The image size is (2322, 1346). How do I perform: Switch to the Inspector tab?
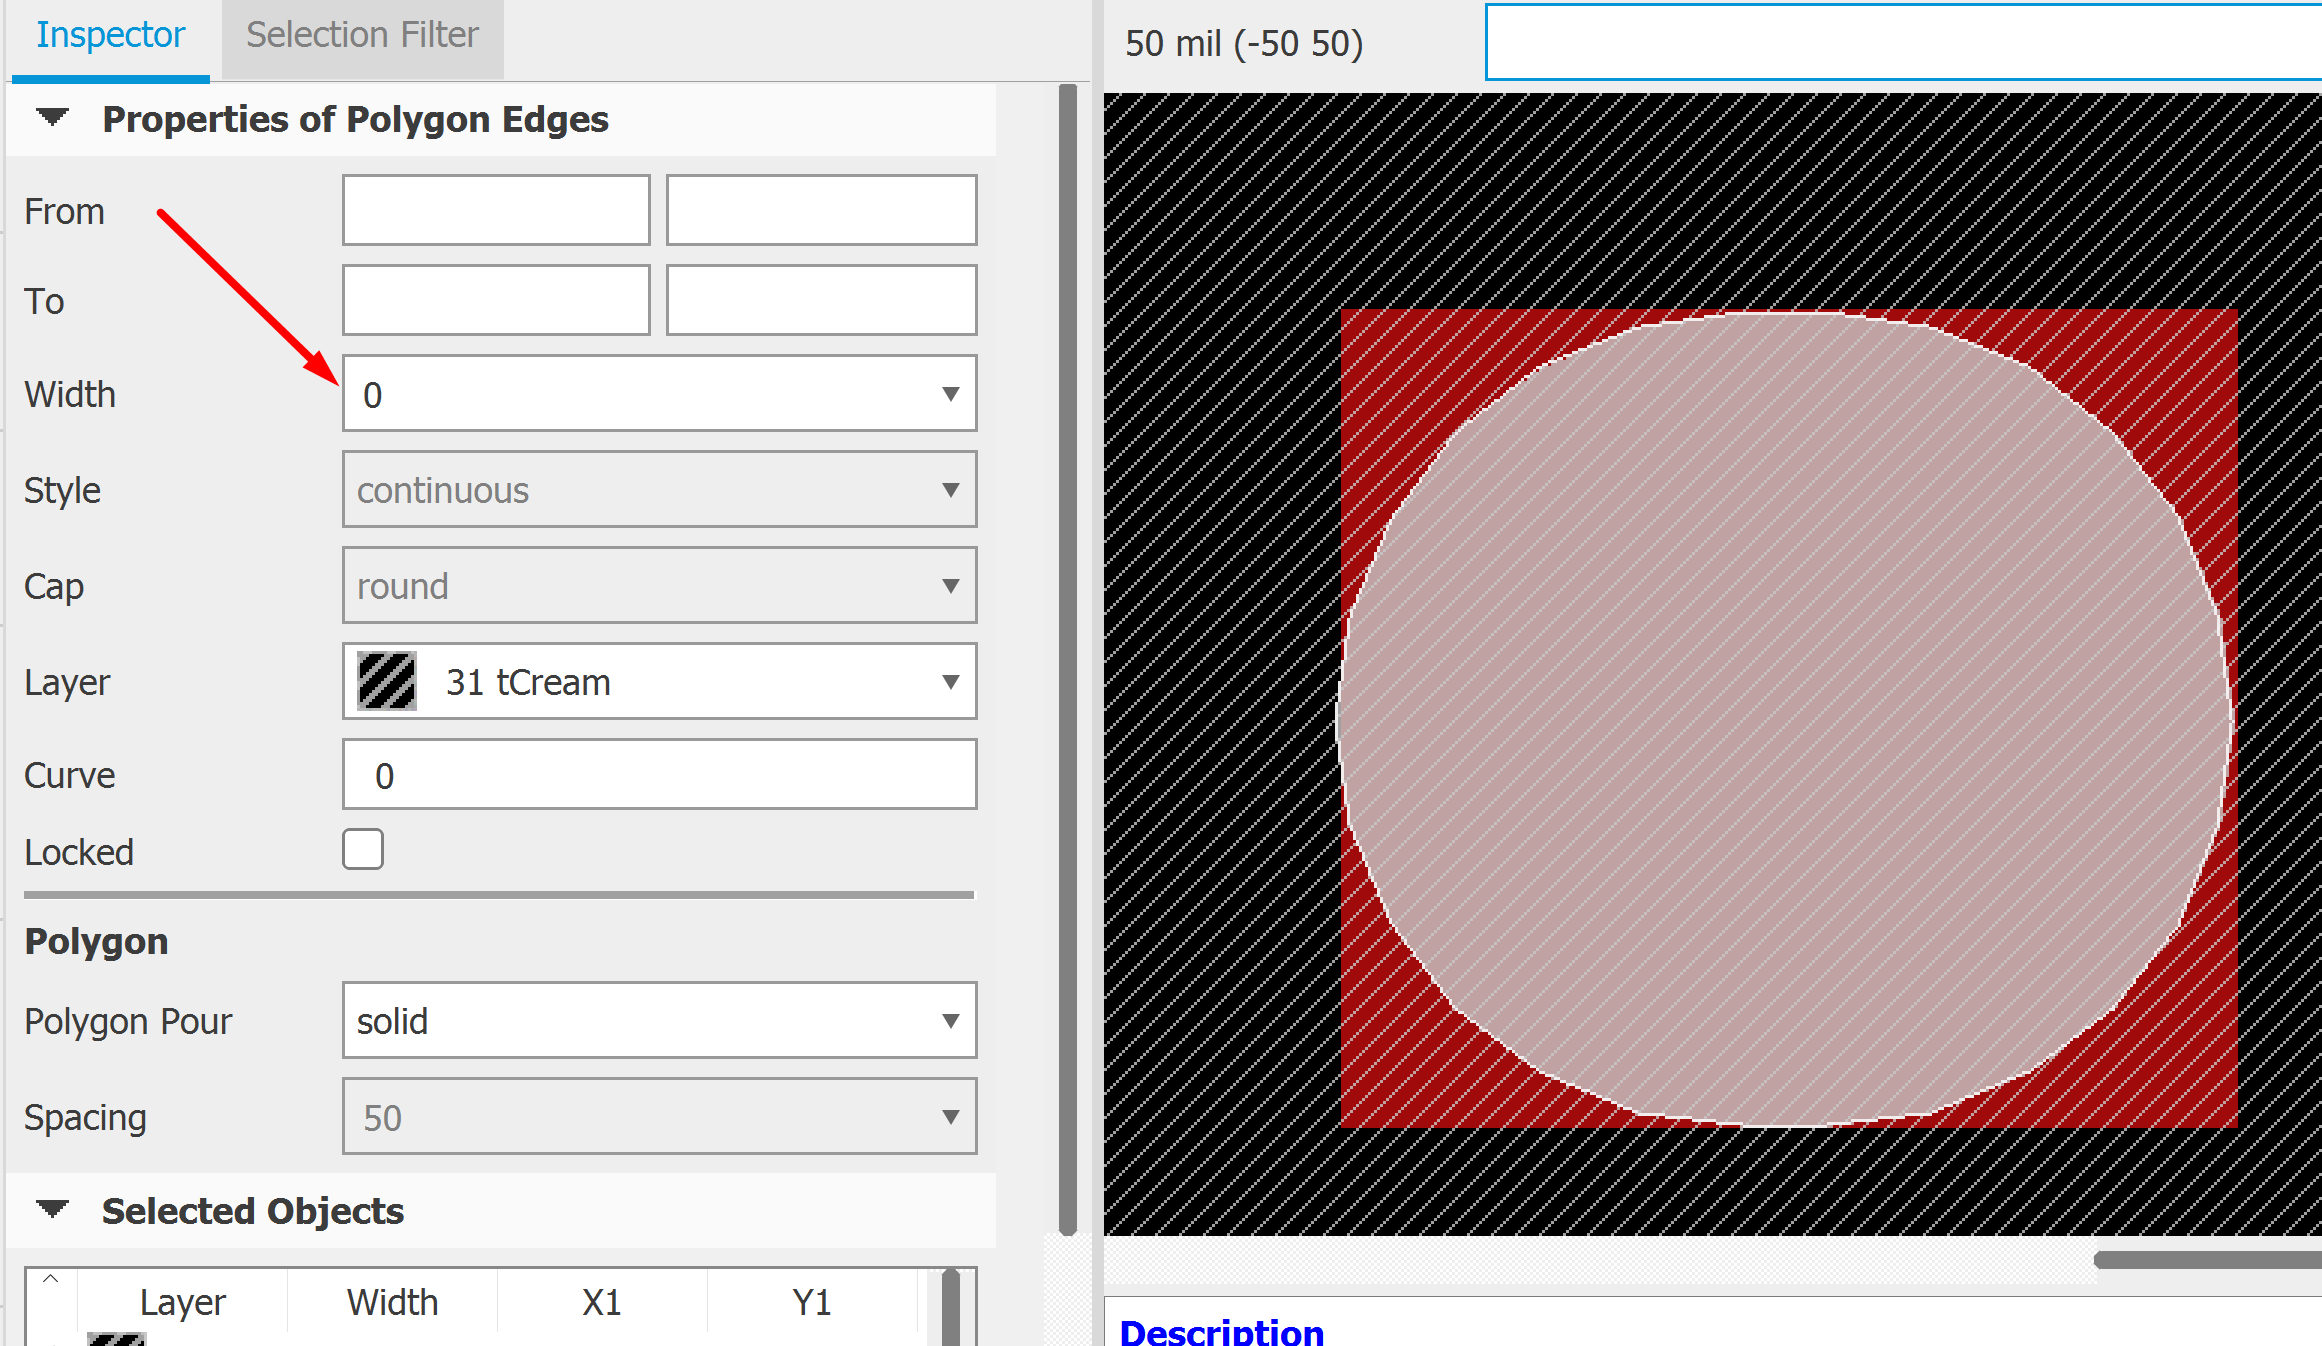110,35
